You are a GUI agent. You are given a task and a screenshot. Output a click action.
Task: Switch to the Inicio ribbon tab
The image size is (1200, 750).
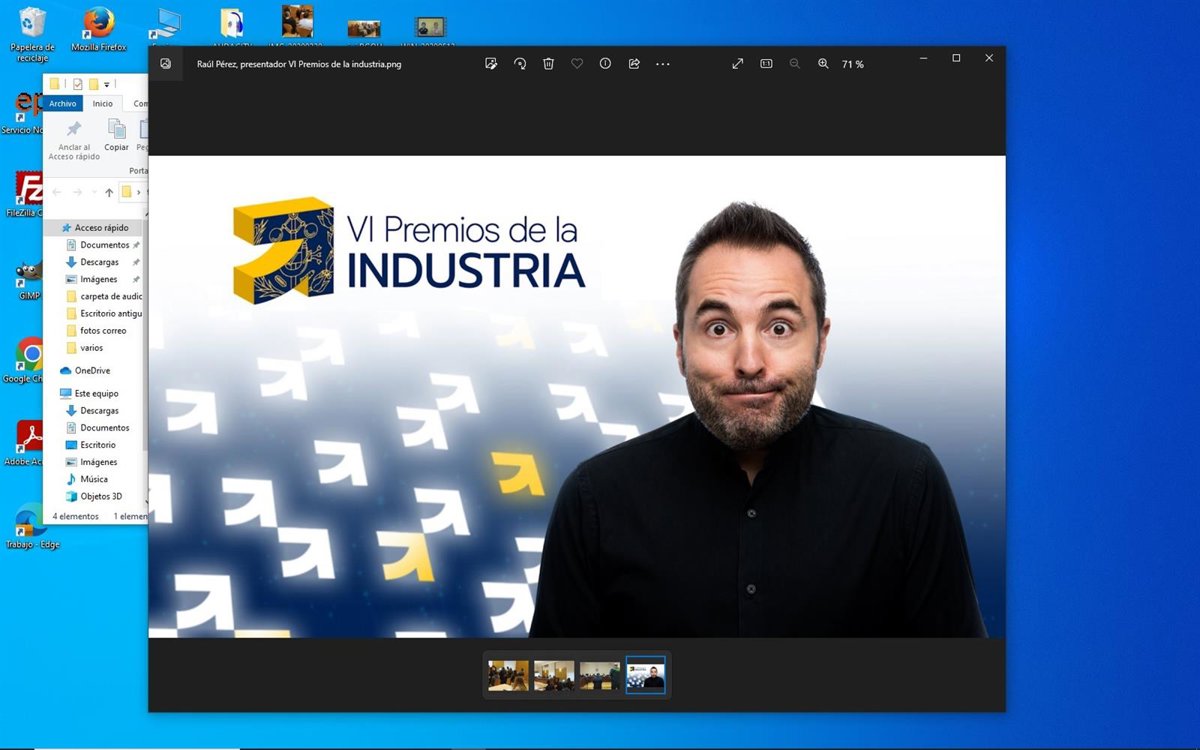tap(103, 104)
